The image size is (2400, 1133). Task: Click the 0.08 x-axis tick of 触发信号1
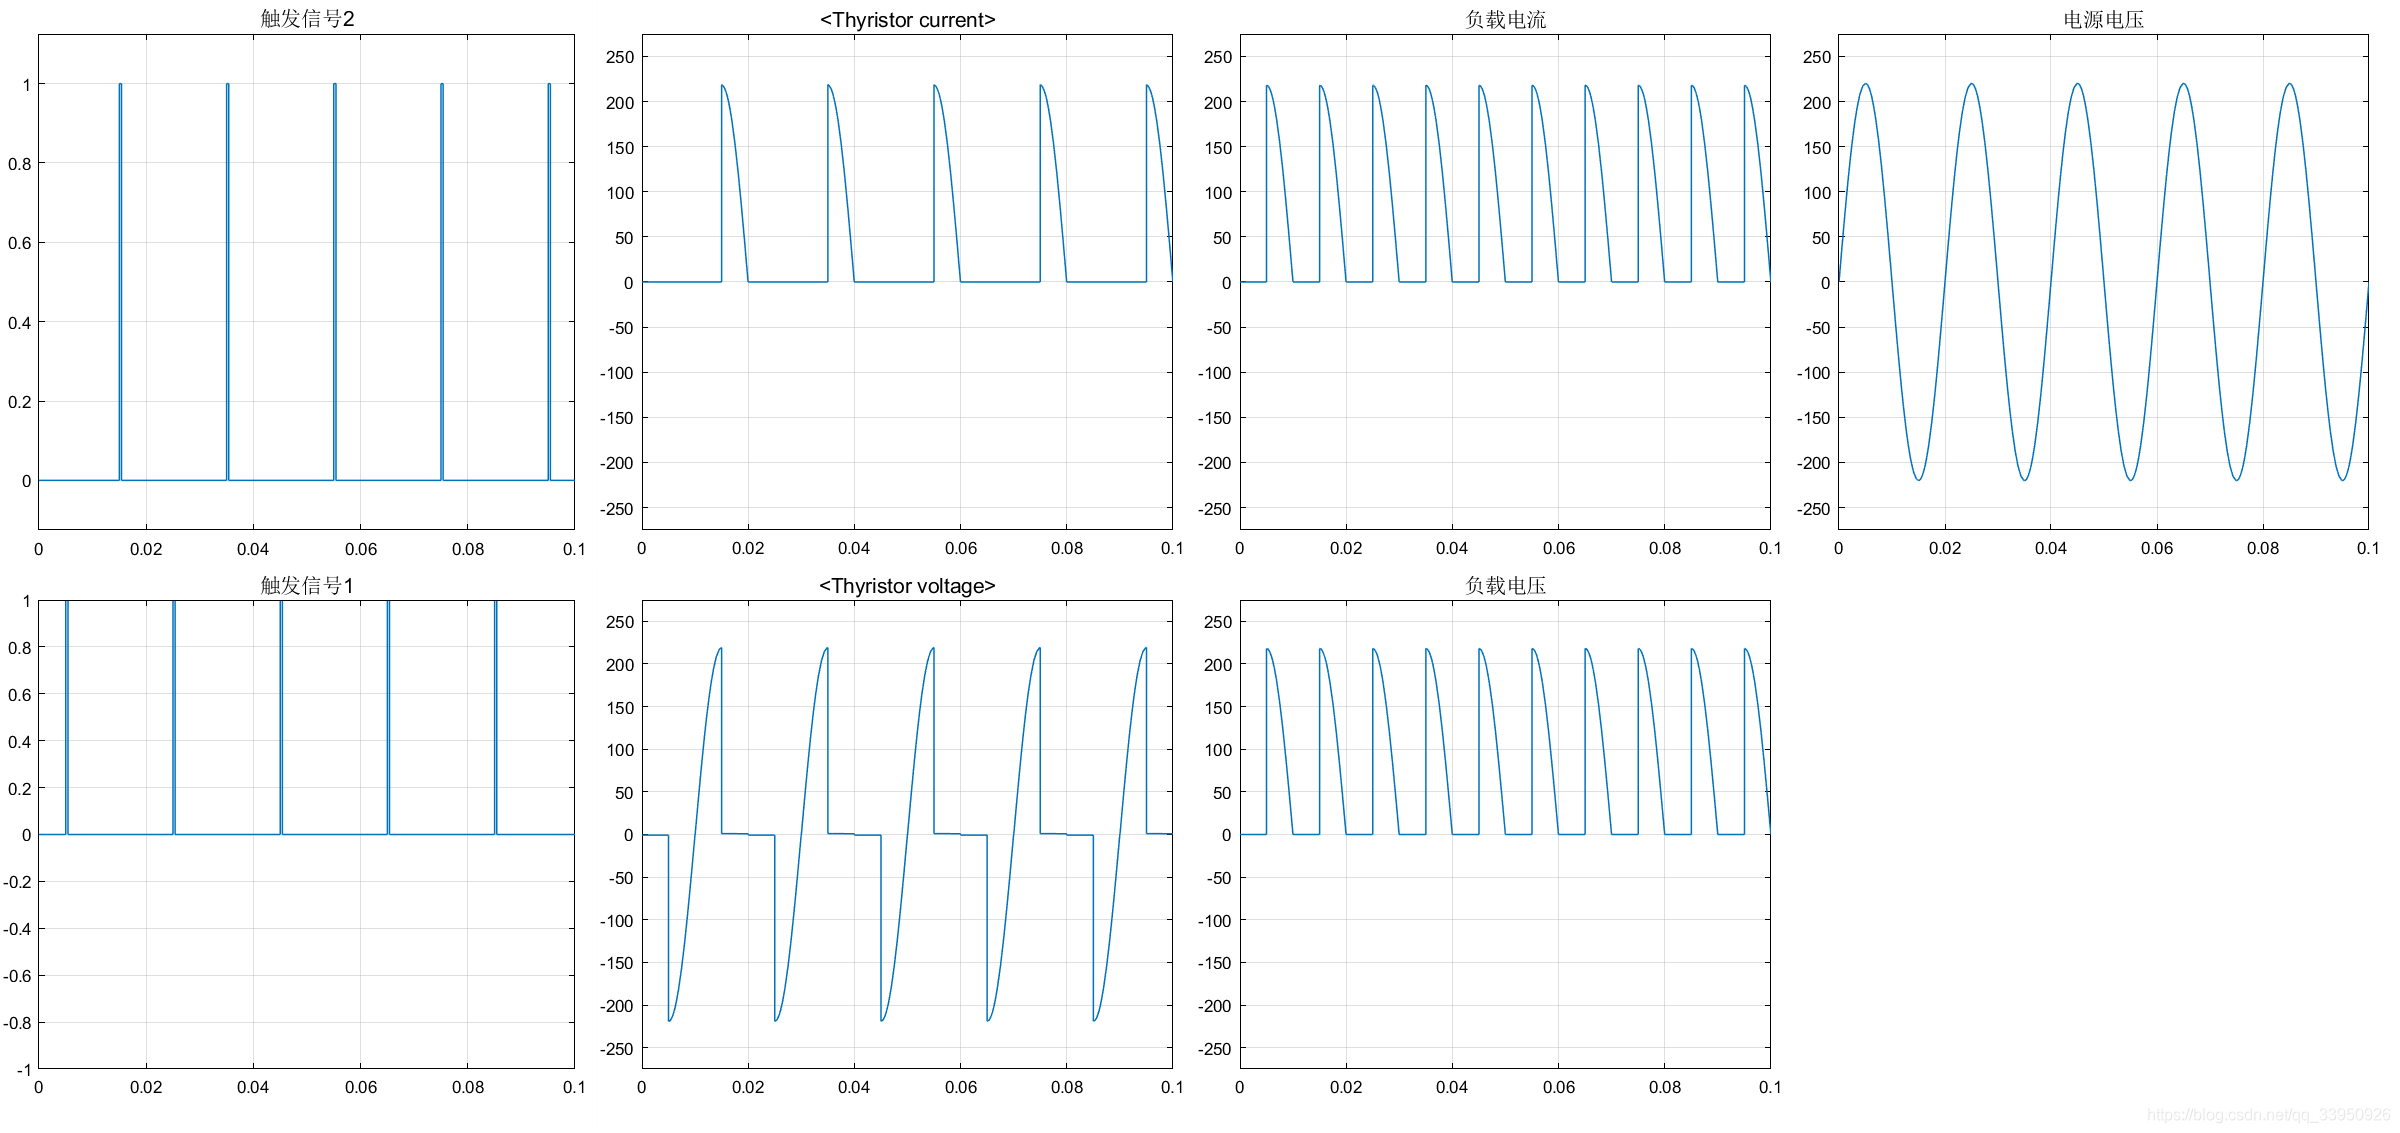point(468,1087)
